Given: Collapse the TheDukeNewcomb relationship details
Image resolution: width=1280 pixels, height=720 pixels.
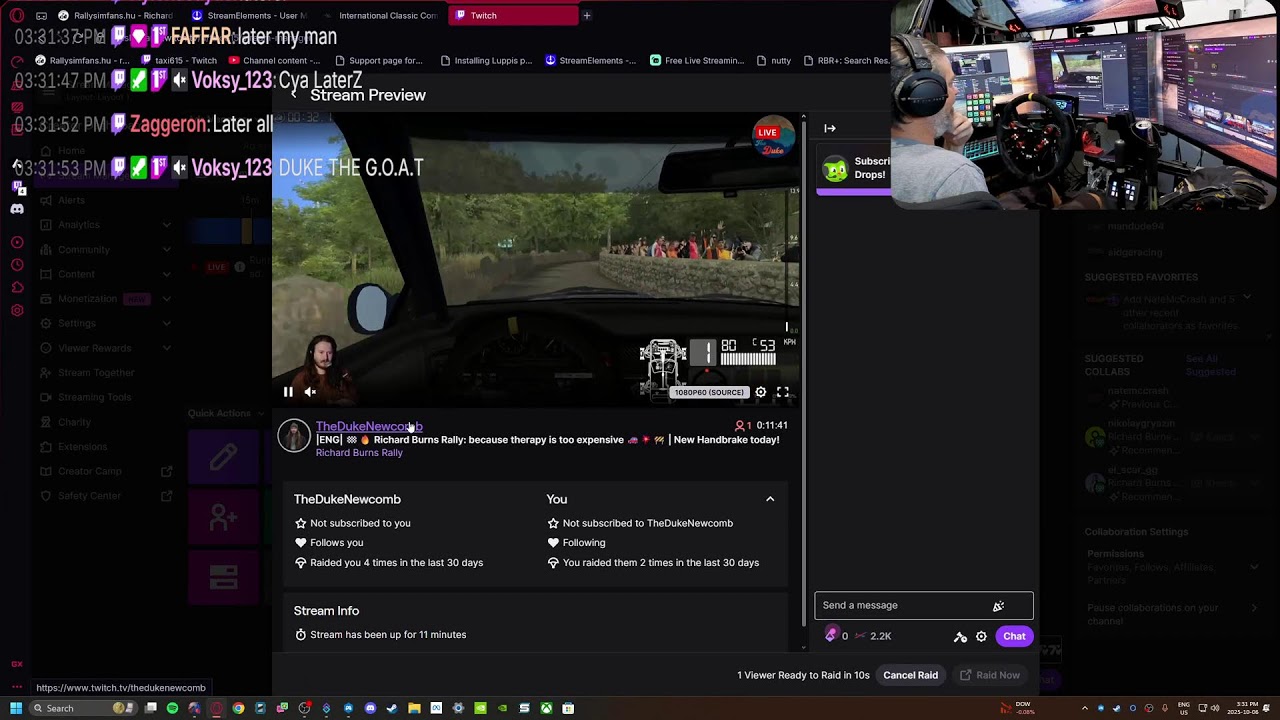Looking at the screenshot, I should pyautogui.click(x=770, y=499).
